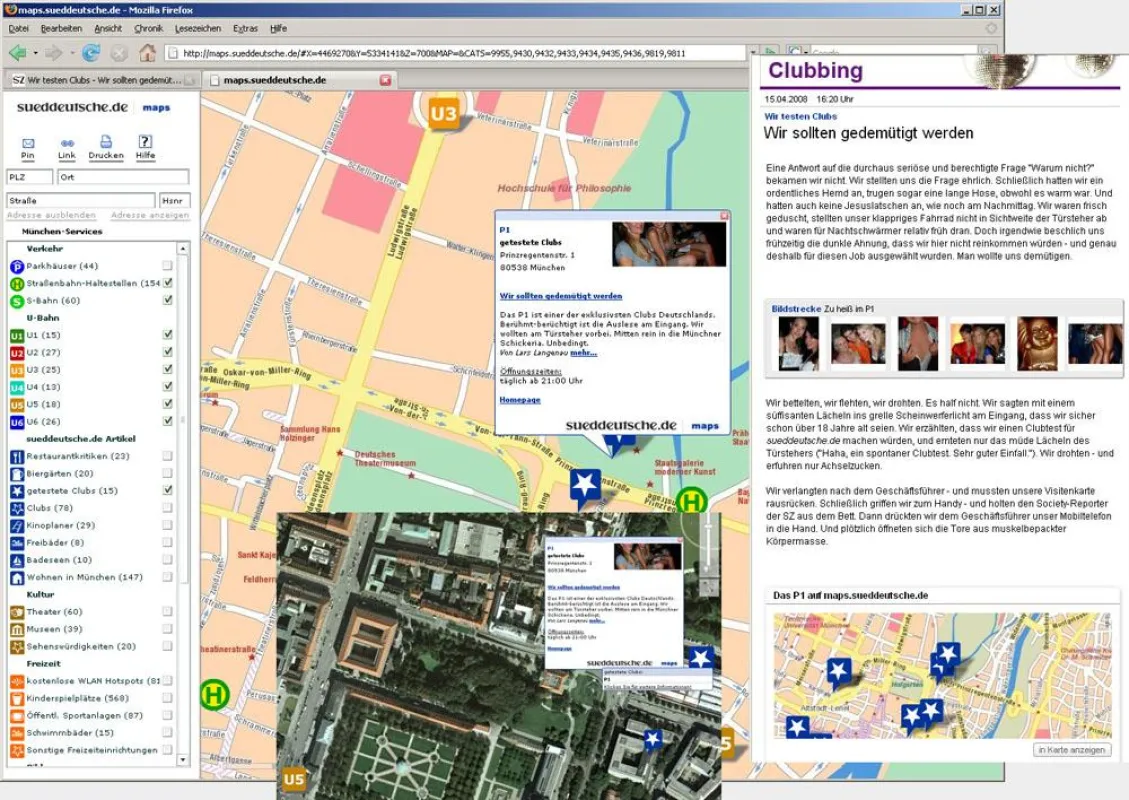Click the services list scroll-up arrow

point(183,248)
